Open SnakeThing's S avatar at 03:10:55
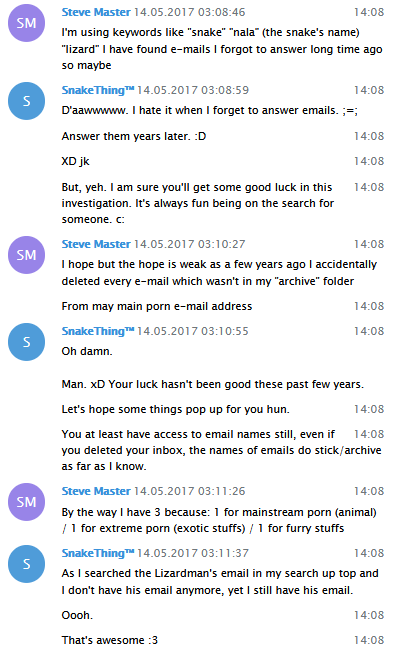This screenshot has height=645, width=396. (26, 342)
